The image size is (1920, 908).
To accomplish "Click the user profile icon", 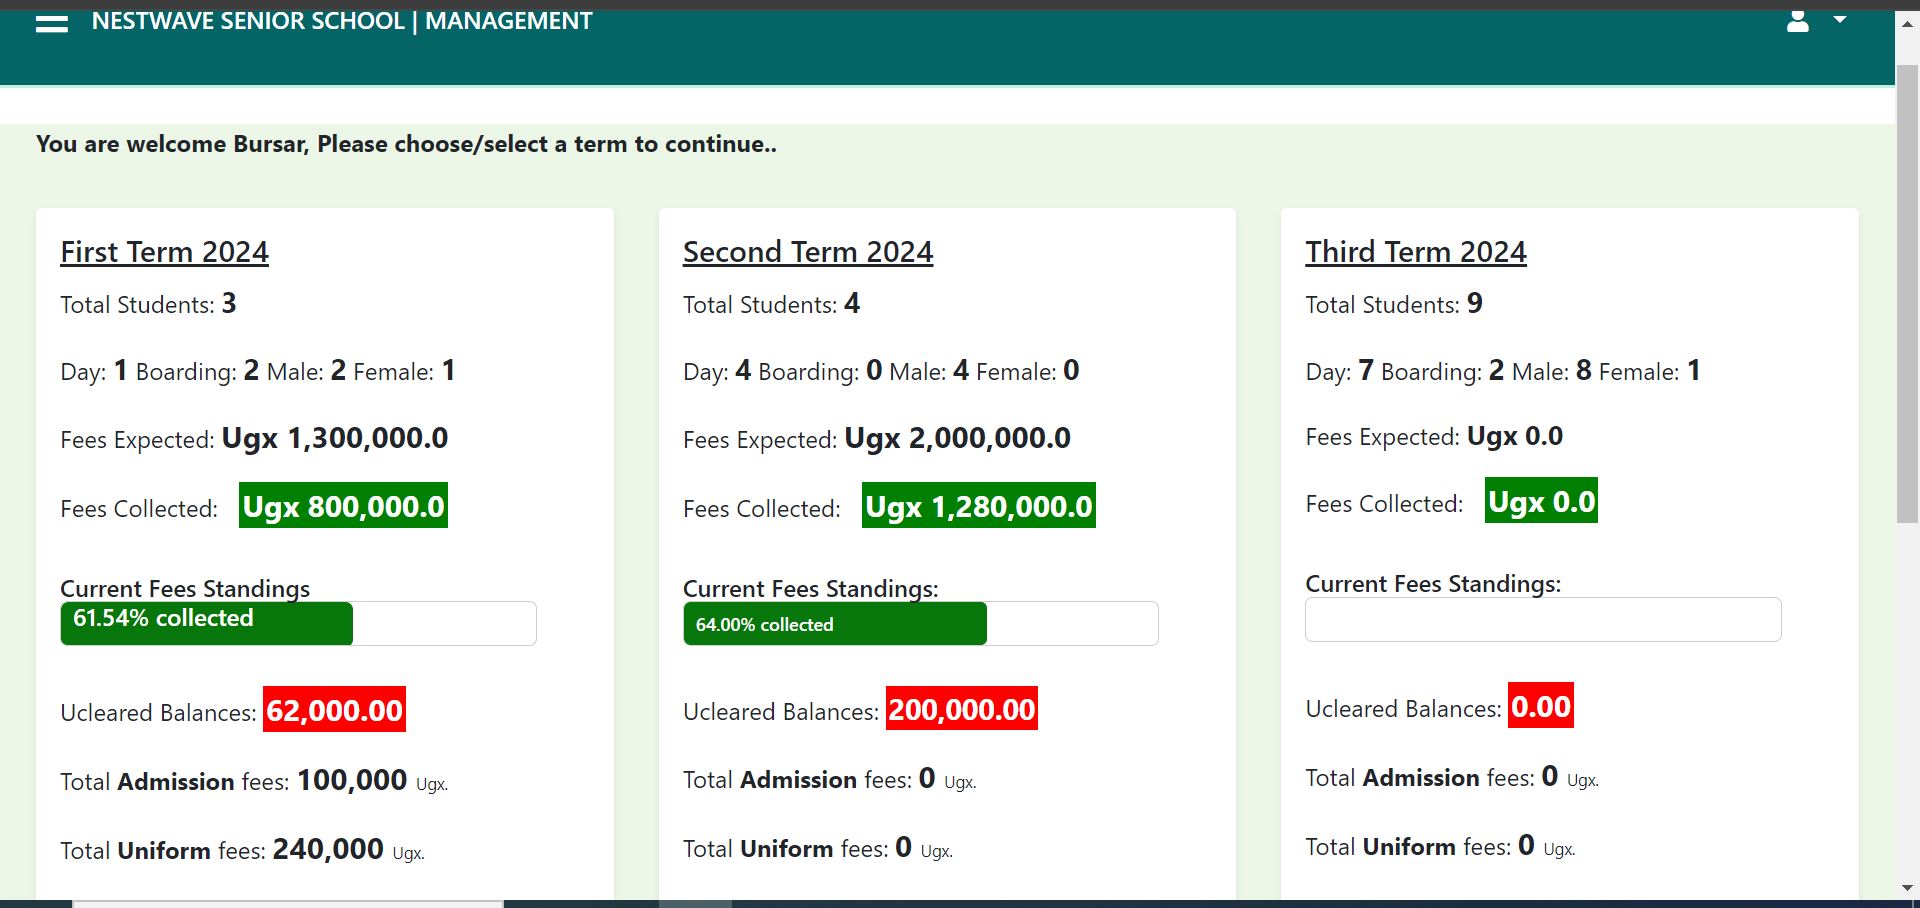I will pos(1797,22).
